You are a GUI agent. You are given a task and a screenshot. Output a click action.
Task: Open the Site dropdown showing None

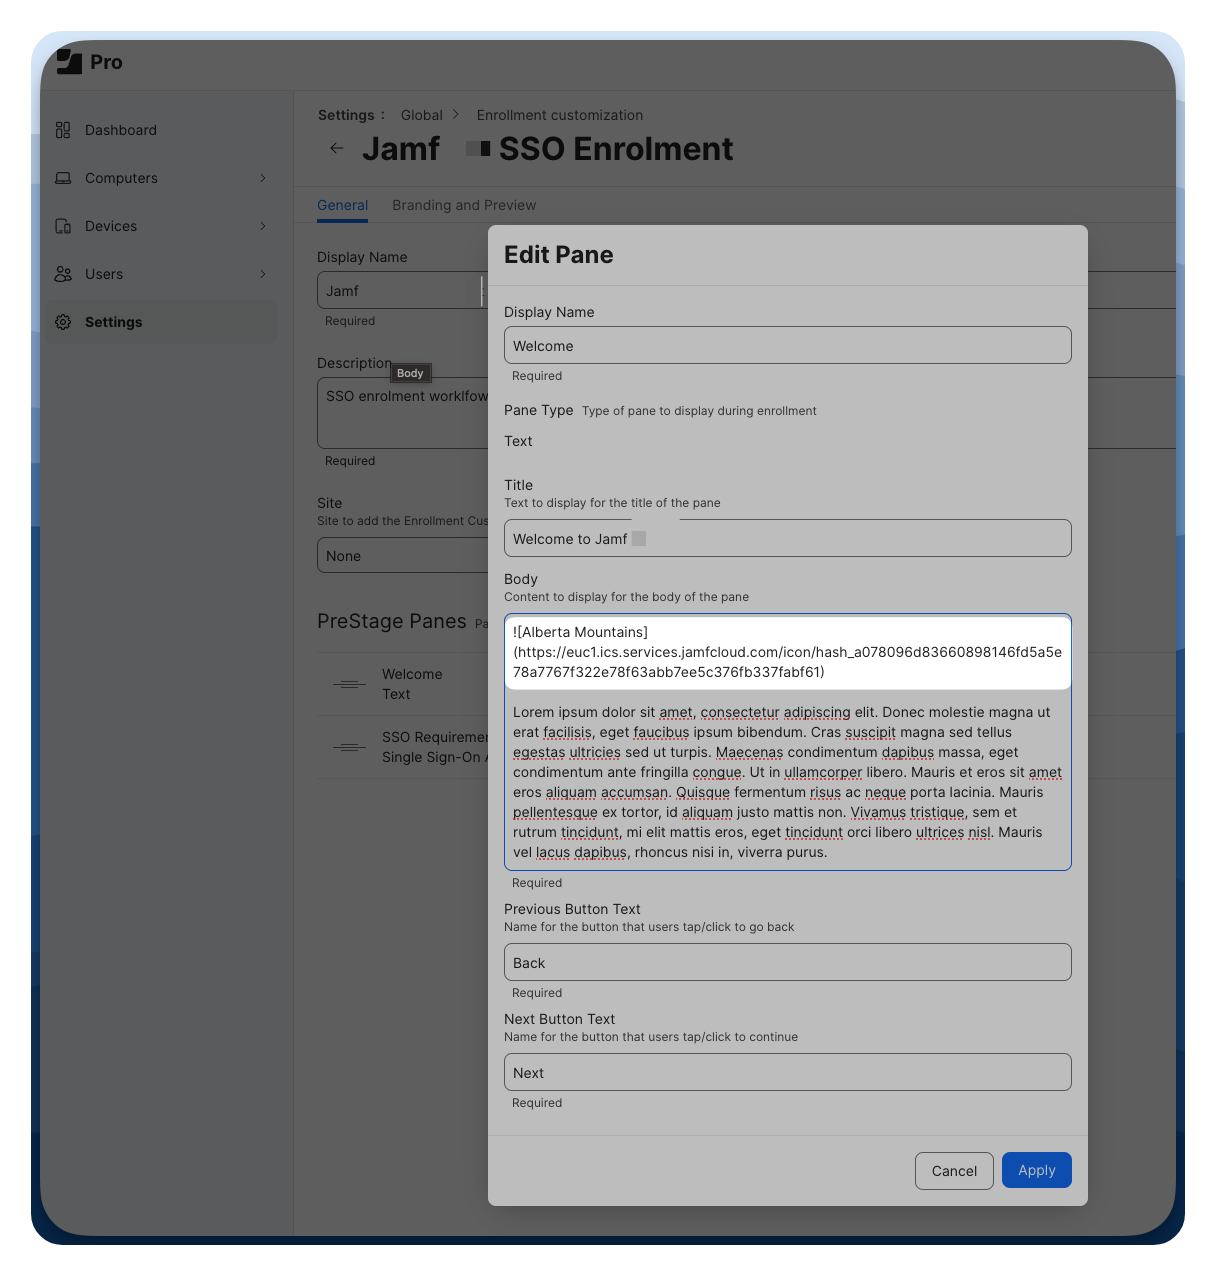click(402, 556)
